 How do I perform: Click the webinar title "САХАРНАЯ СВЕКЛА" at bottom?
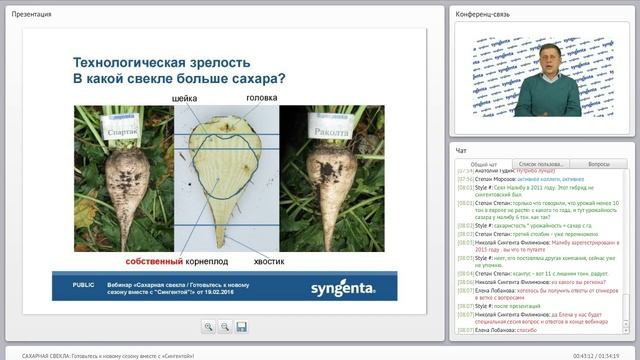[108, 356]
